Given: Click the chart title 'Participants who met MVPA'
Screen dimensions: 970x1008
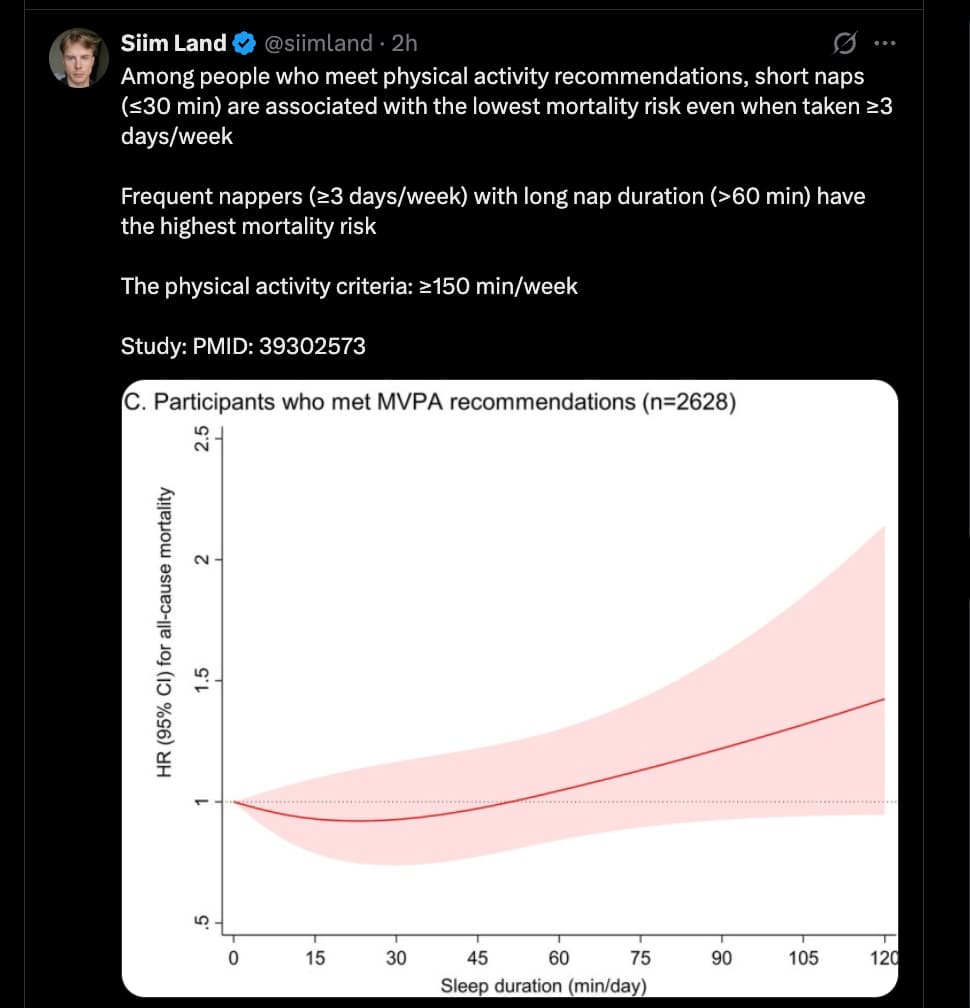Looking at the screenshot, I should tap(430, 403).
